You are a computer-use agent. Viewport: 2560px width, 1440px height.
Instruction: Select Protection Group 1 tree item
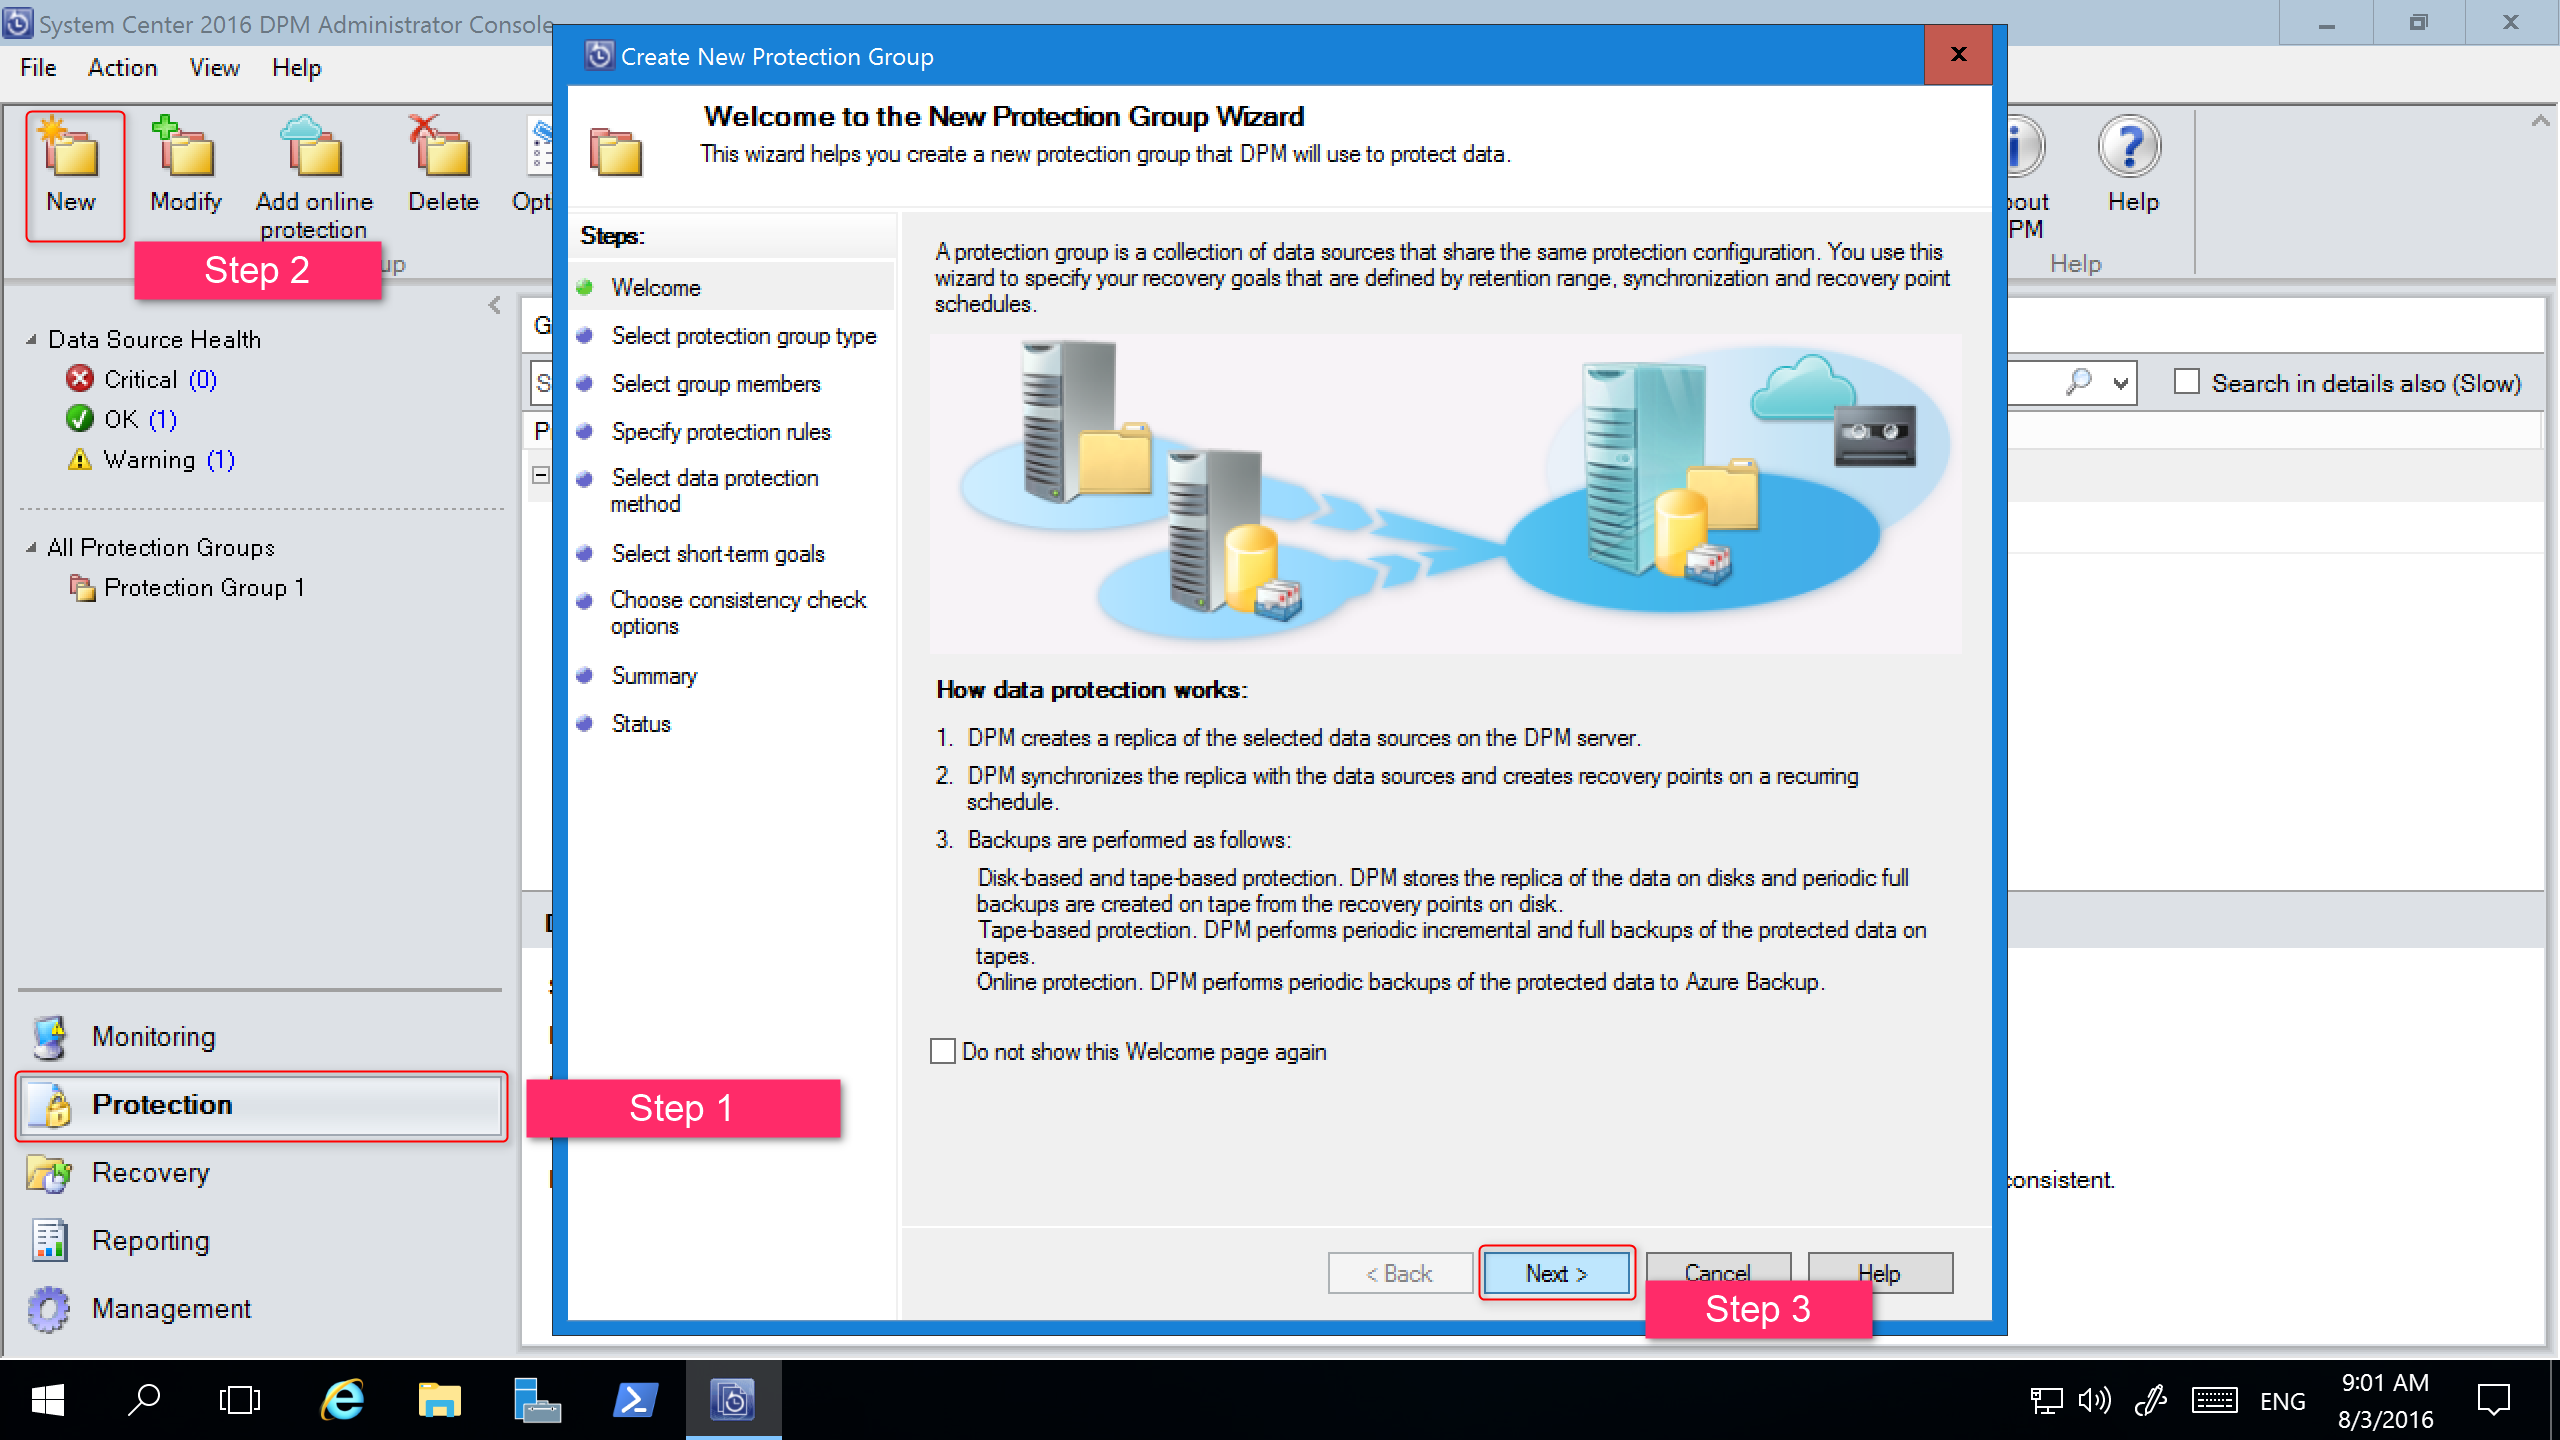[204, 589]
